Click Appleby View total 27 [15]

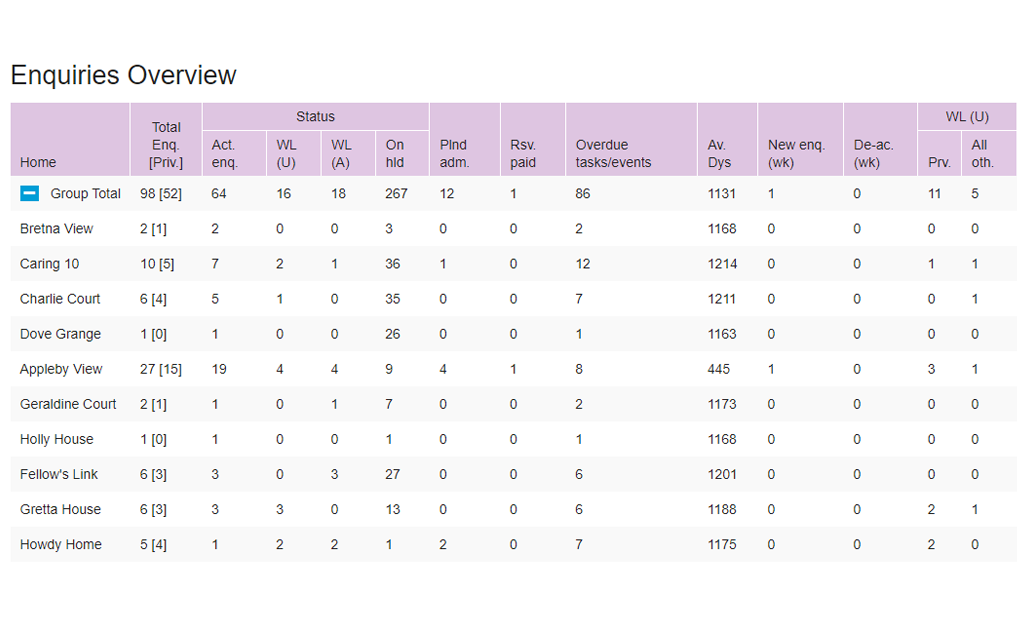point(161,369)
